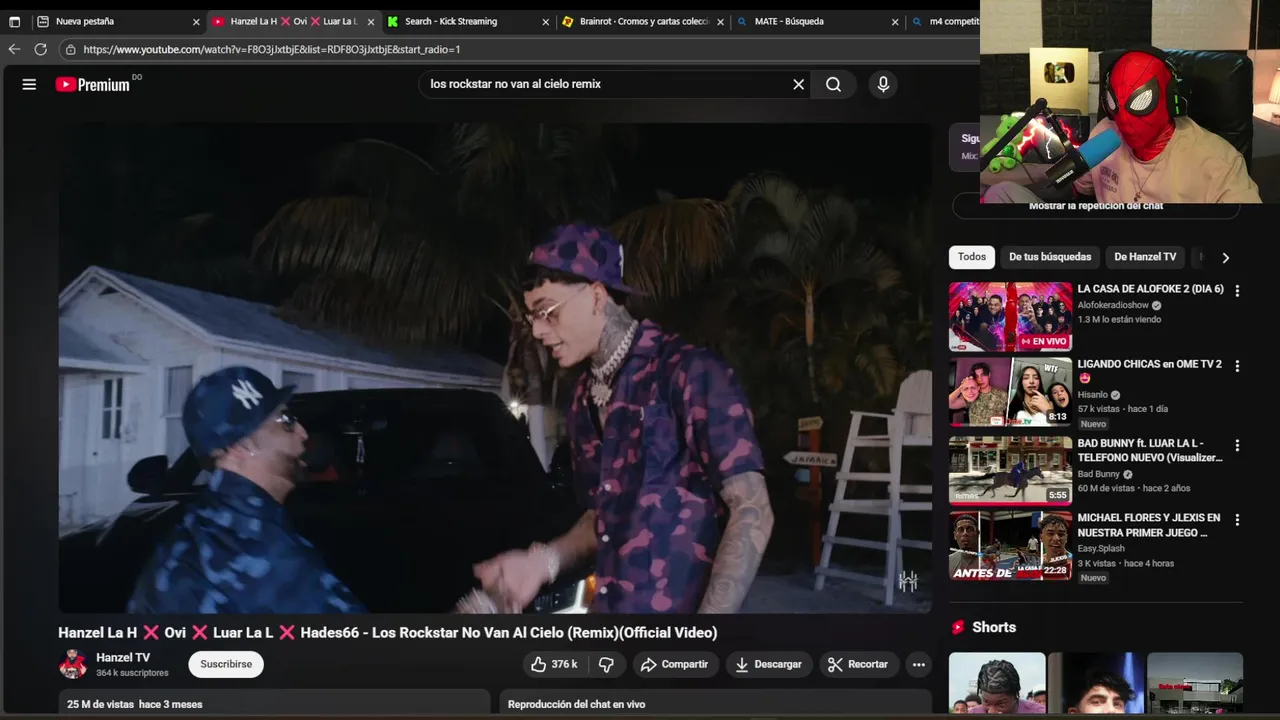The image size is (1280, 720).
Task: Open MICHAEL FLORES Y JLEXIS thumbnail
Action: [x=1010, y=545]
